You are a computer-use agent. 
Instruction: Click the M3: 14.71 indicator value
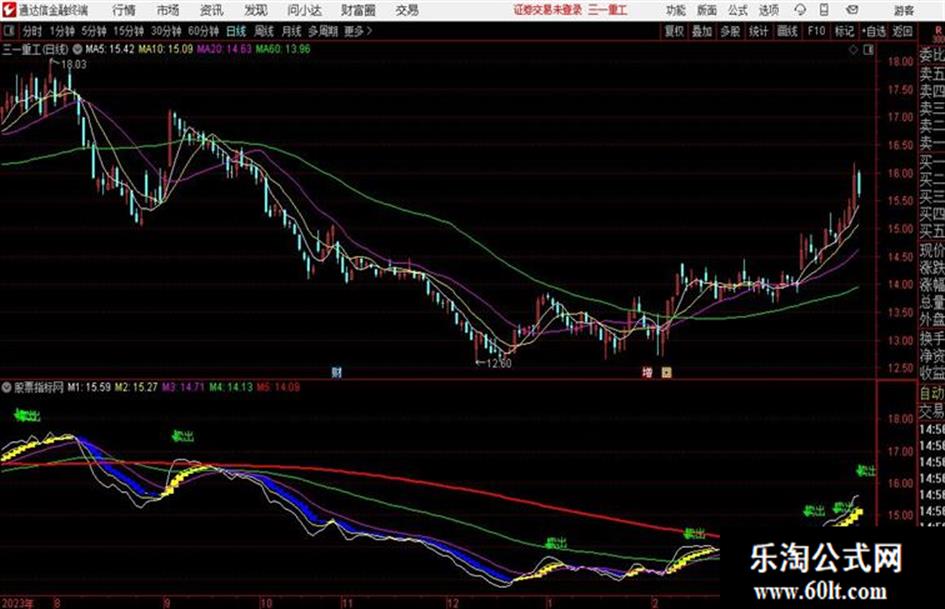(x=183, y=387)
